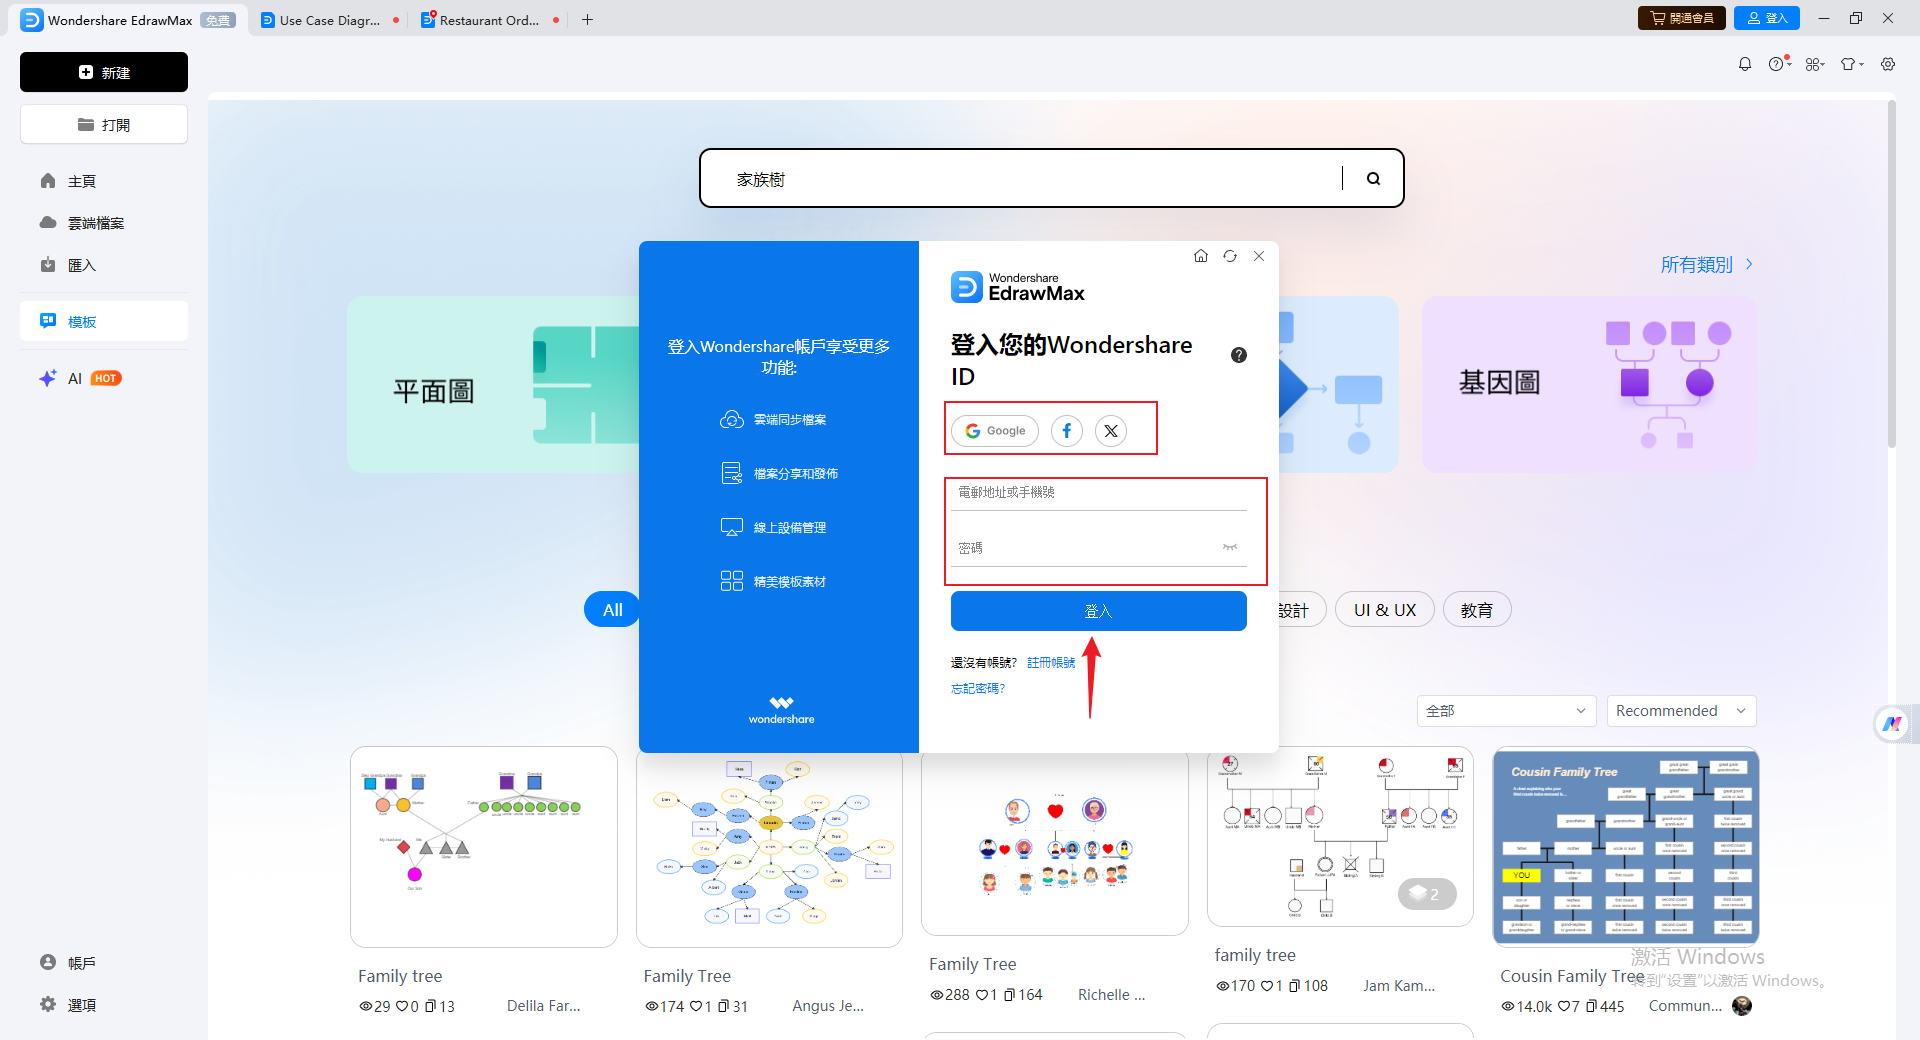Screen dimensions: 1920x1040
Task: Sign in with the Facebook icon
Action: 1067,431
